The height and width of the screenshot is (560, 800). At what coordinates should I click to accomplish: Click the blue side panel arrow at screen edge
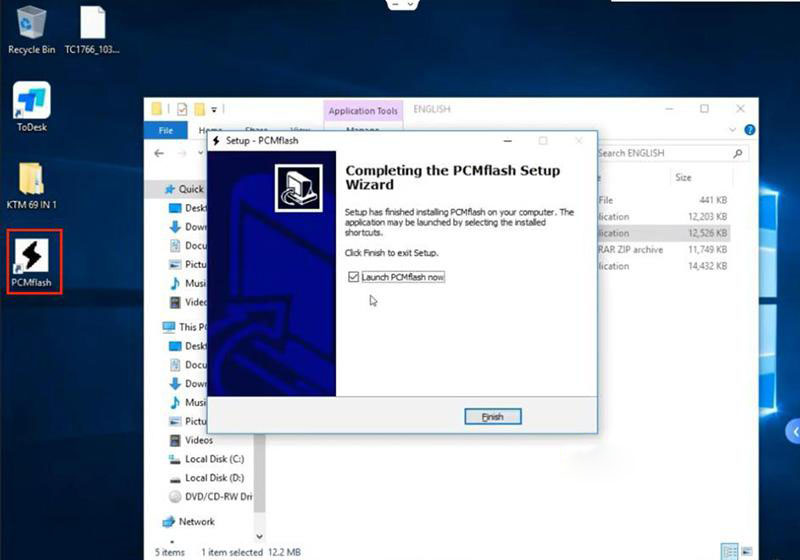tap(793, 432)
